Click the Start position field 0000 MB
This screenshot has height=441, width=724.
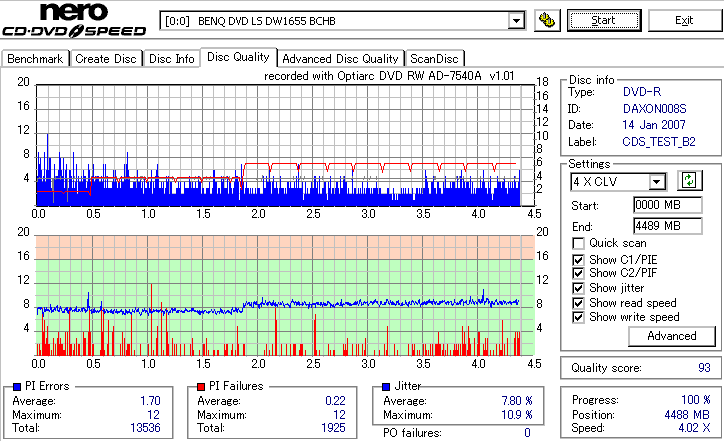(x=668, y=205)
